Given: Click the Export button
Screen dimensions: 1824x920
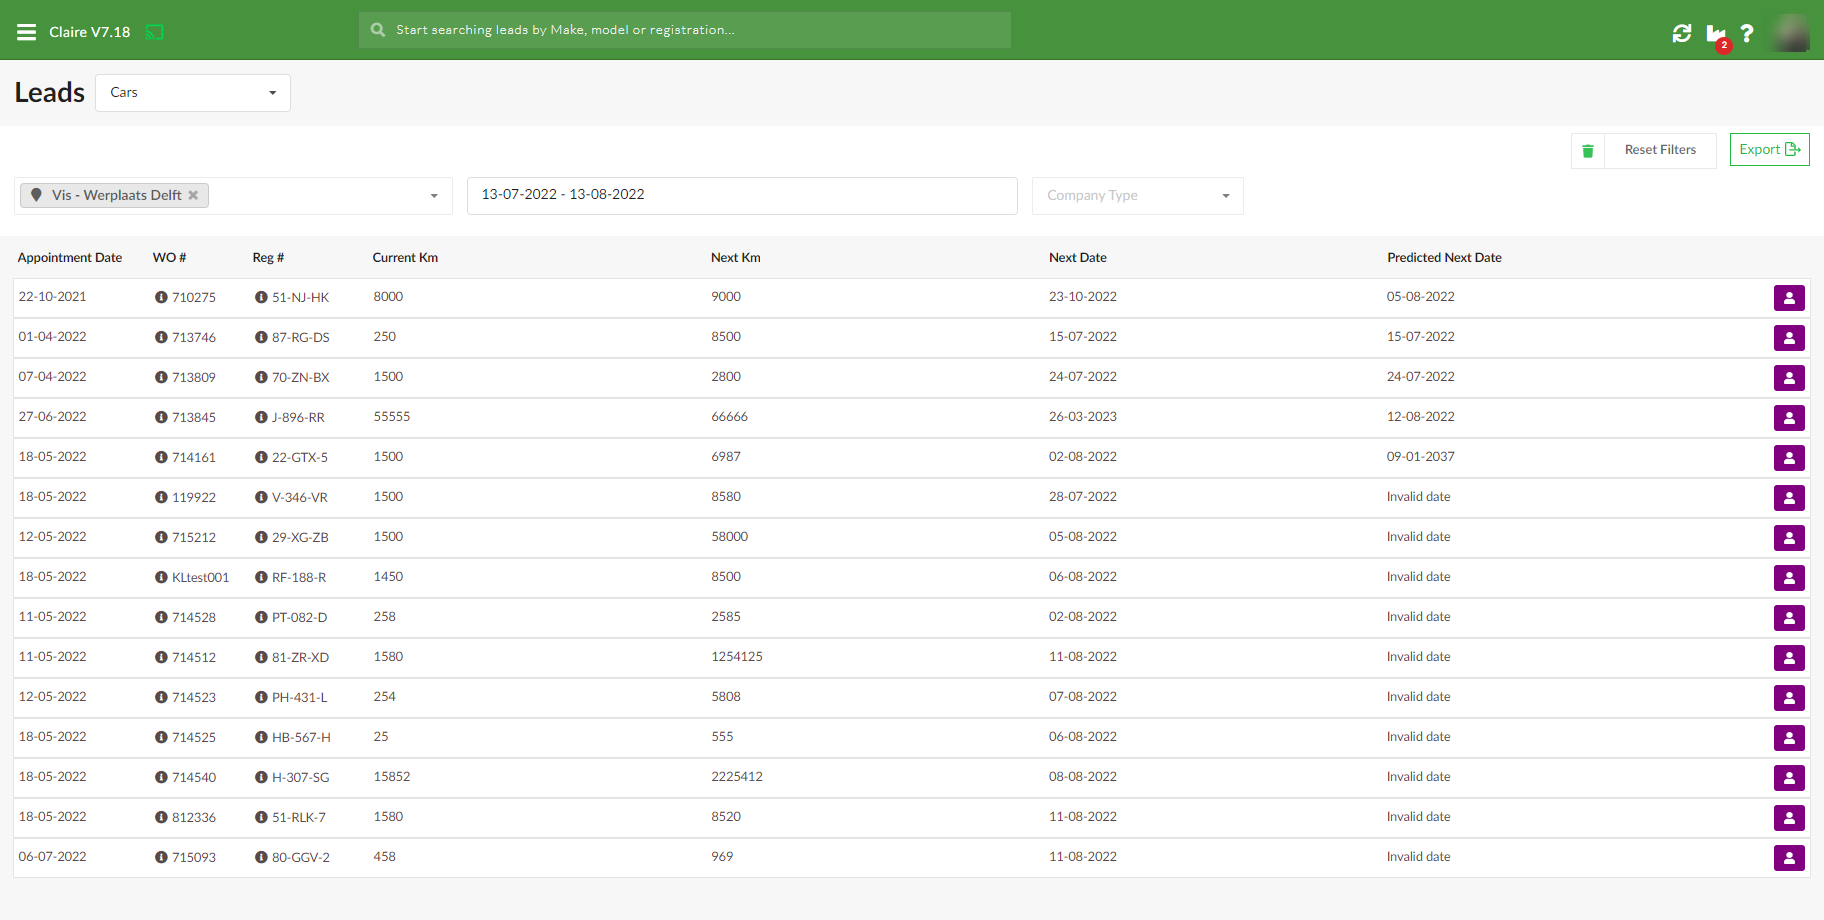Looking at the screenshot, I should [x=1769, y=150].
